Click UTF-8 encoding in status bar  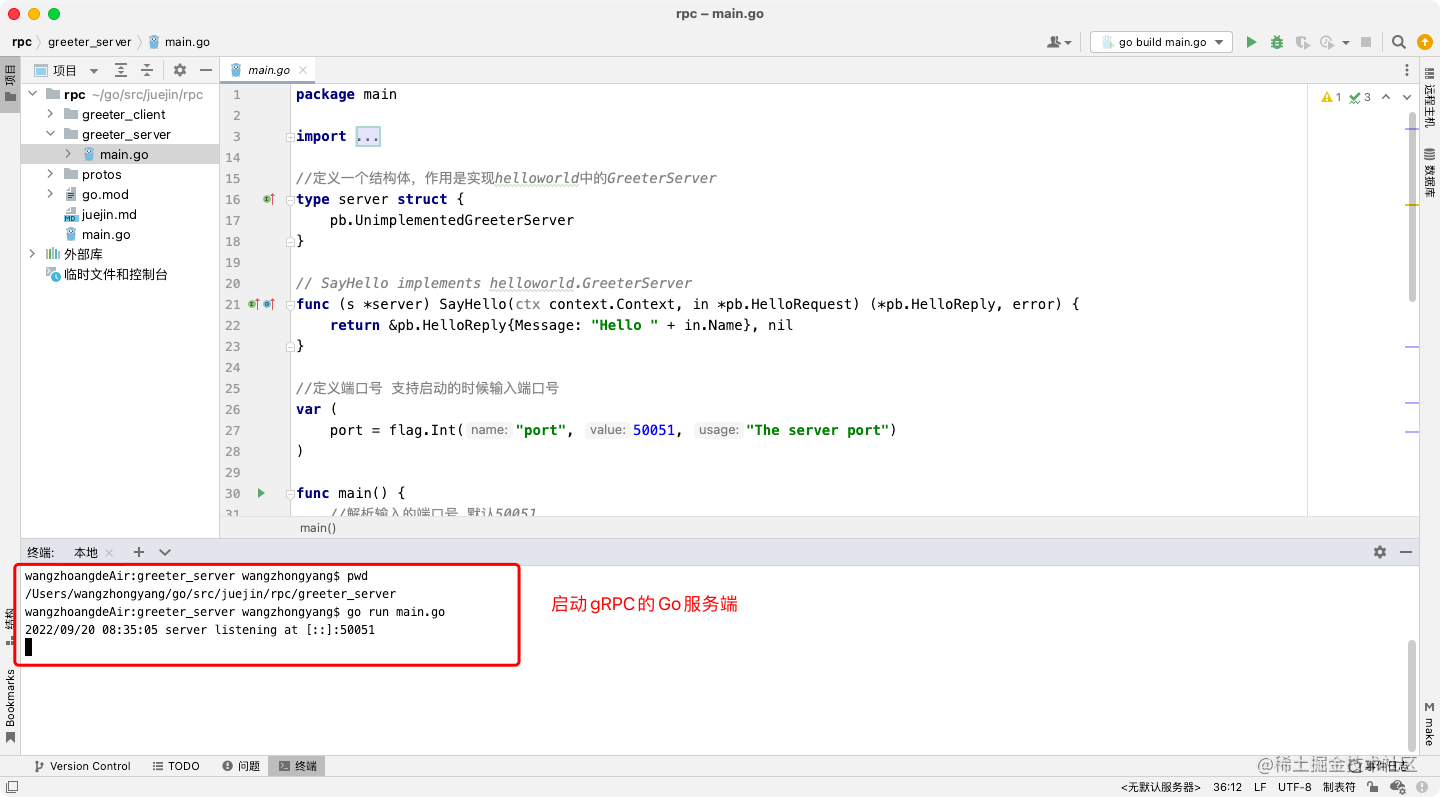click(x=1294, y=787)
